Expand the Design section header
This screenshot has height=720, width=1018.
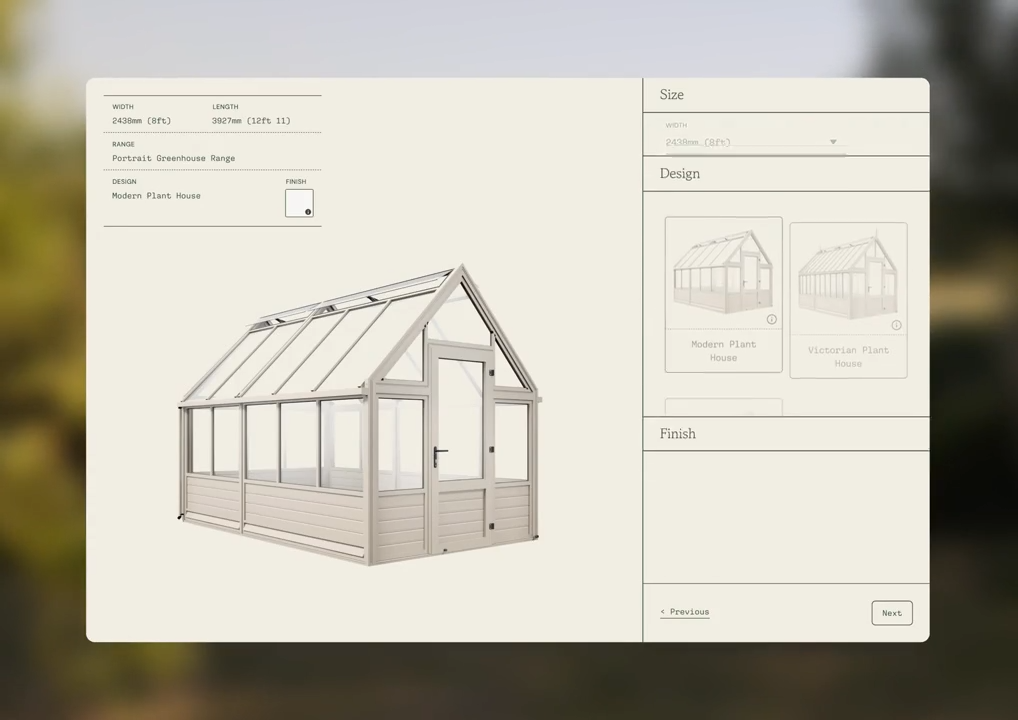tap(680, 174)
